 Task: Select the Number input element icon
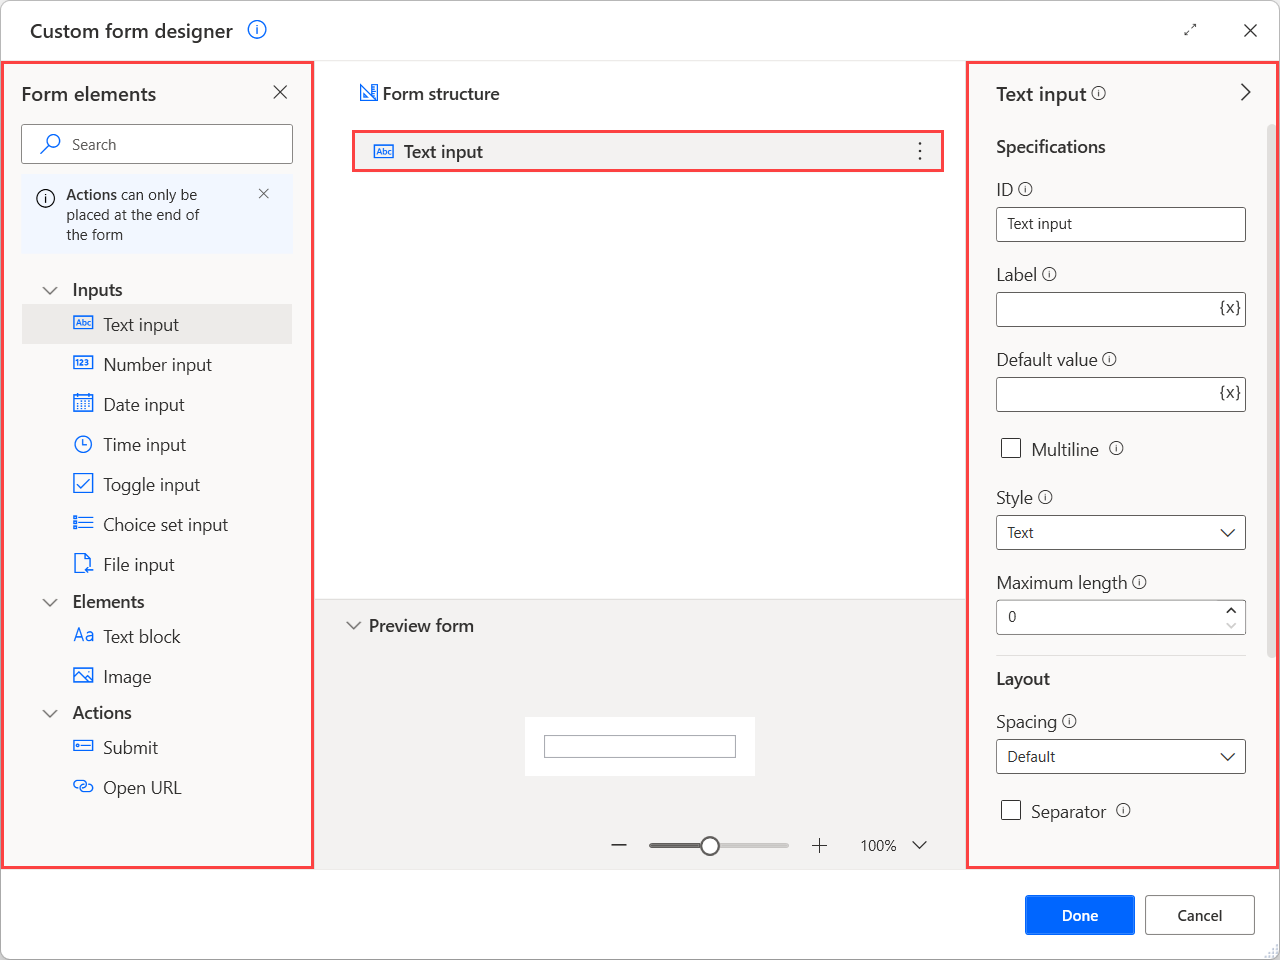[82, 364]
